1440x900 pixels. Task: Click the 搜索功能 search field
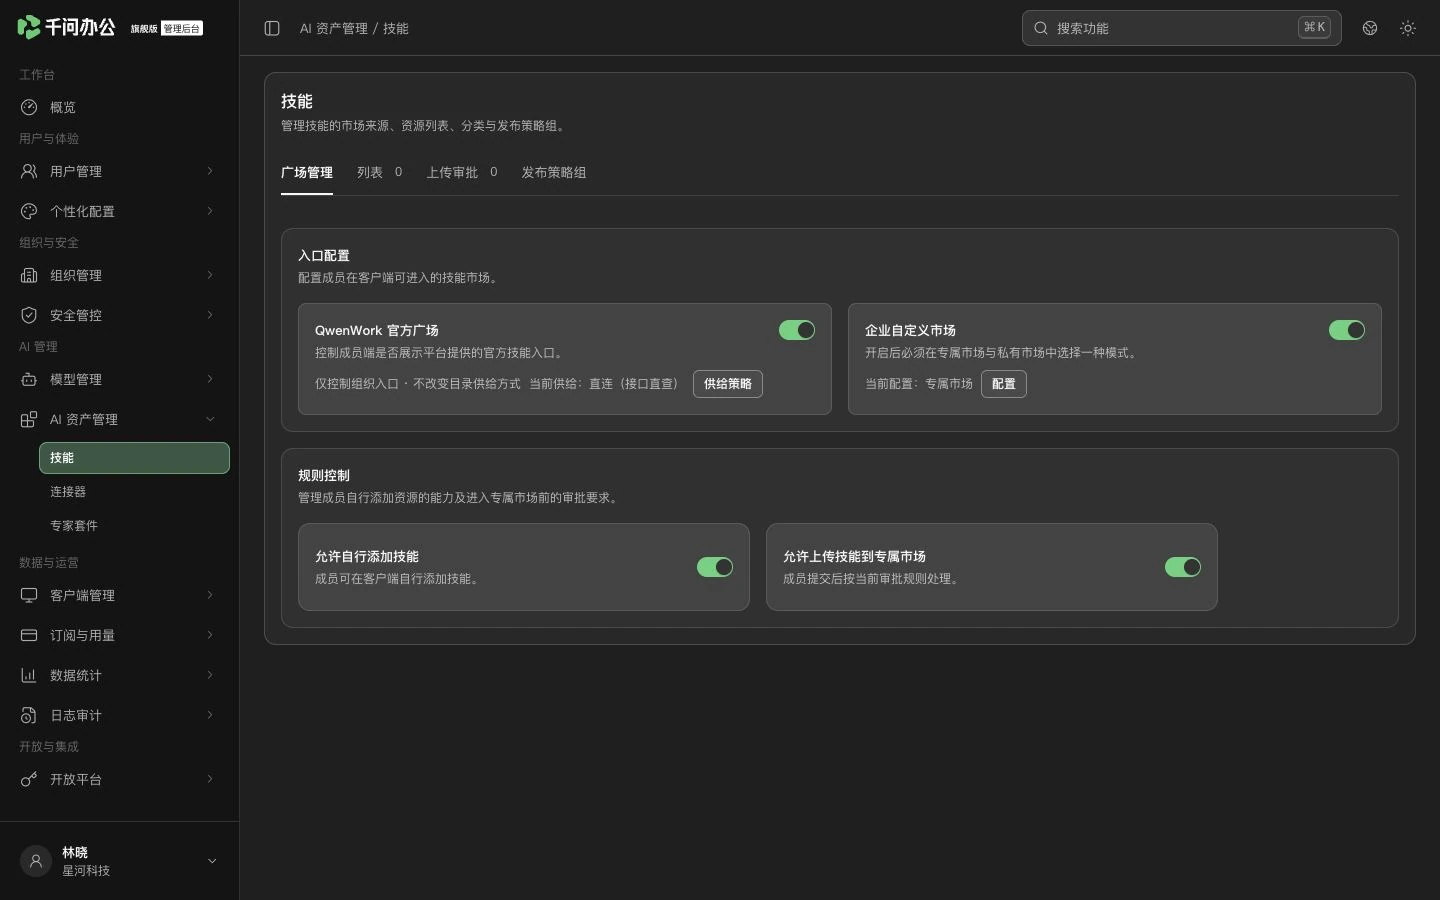(x=1181, y=28)
